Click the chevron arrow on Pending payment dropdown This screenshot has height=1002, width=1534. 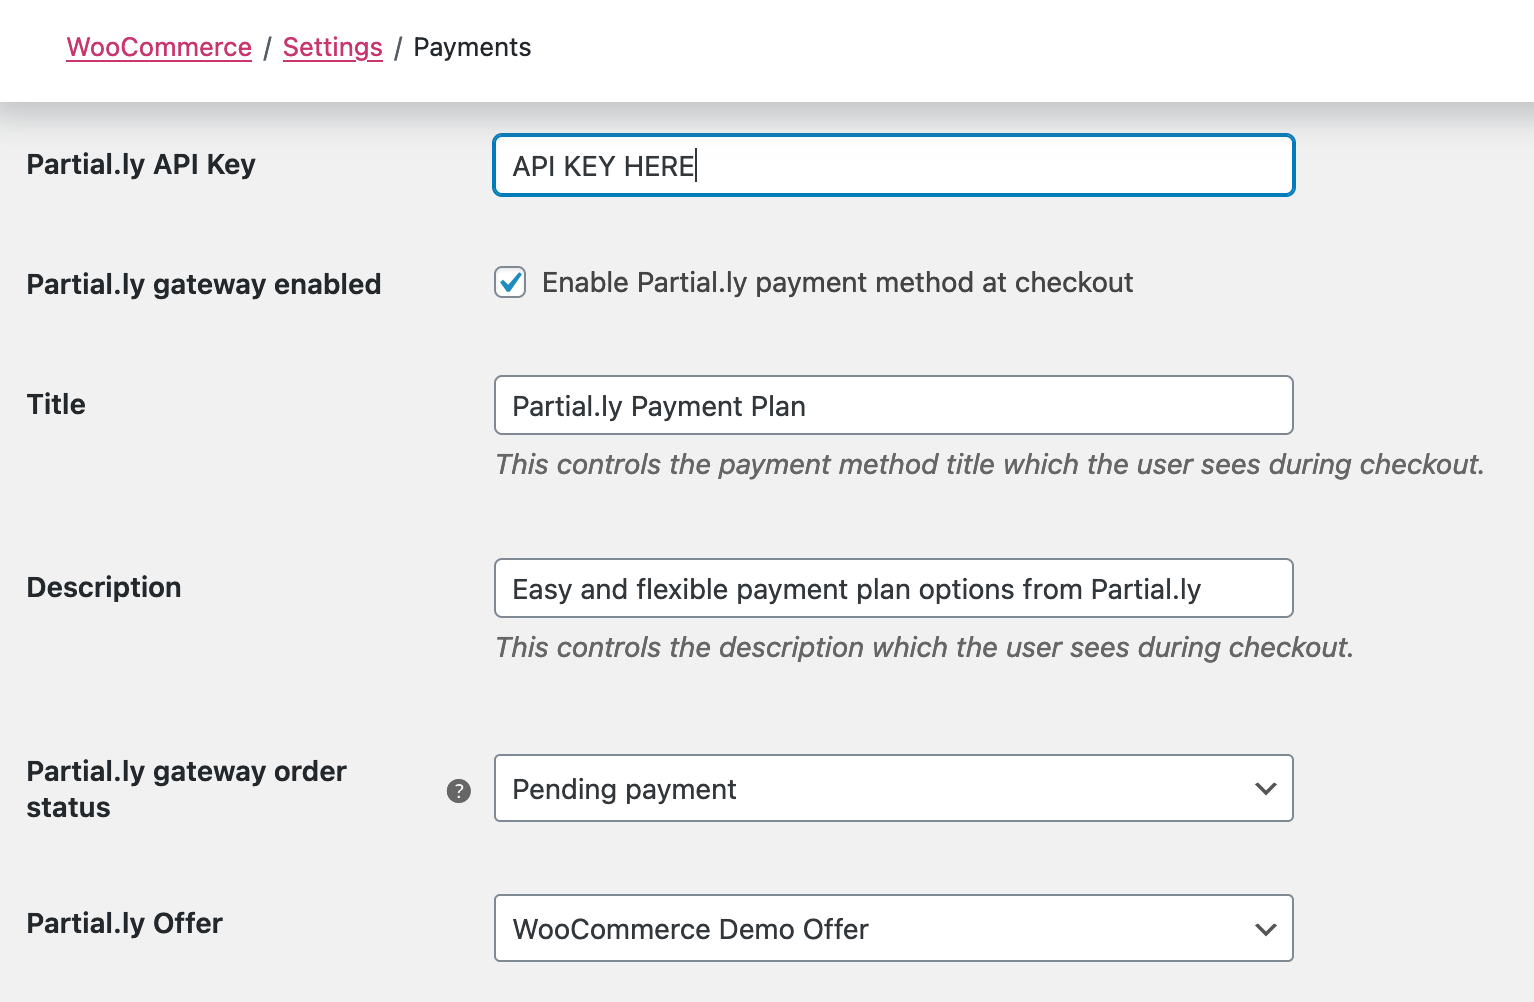point(1265,789)
